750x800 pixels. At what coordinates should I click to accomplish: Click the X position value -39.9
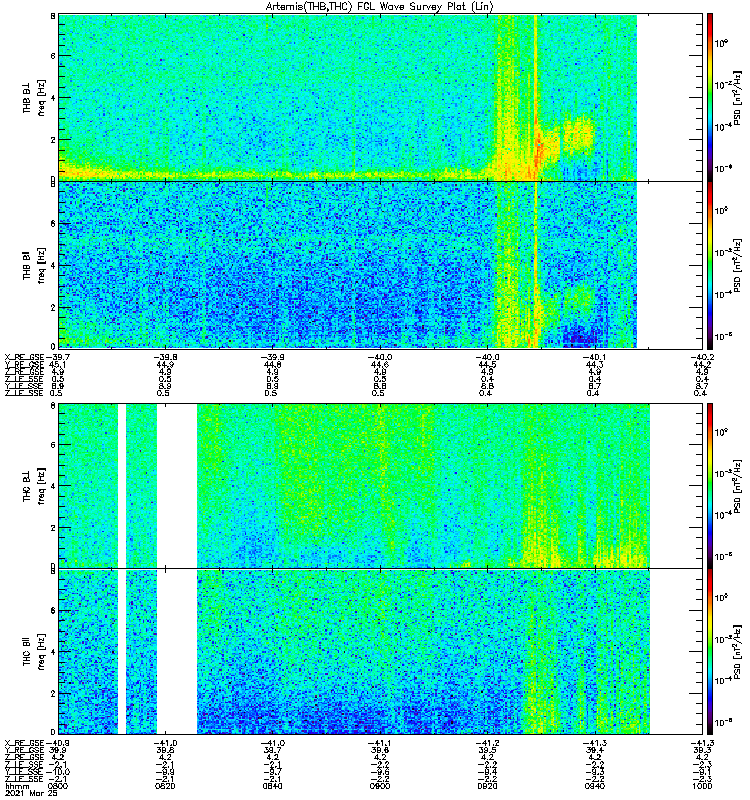[x=273, y=357]
